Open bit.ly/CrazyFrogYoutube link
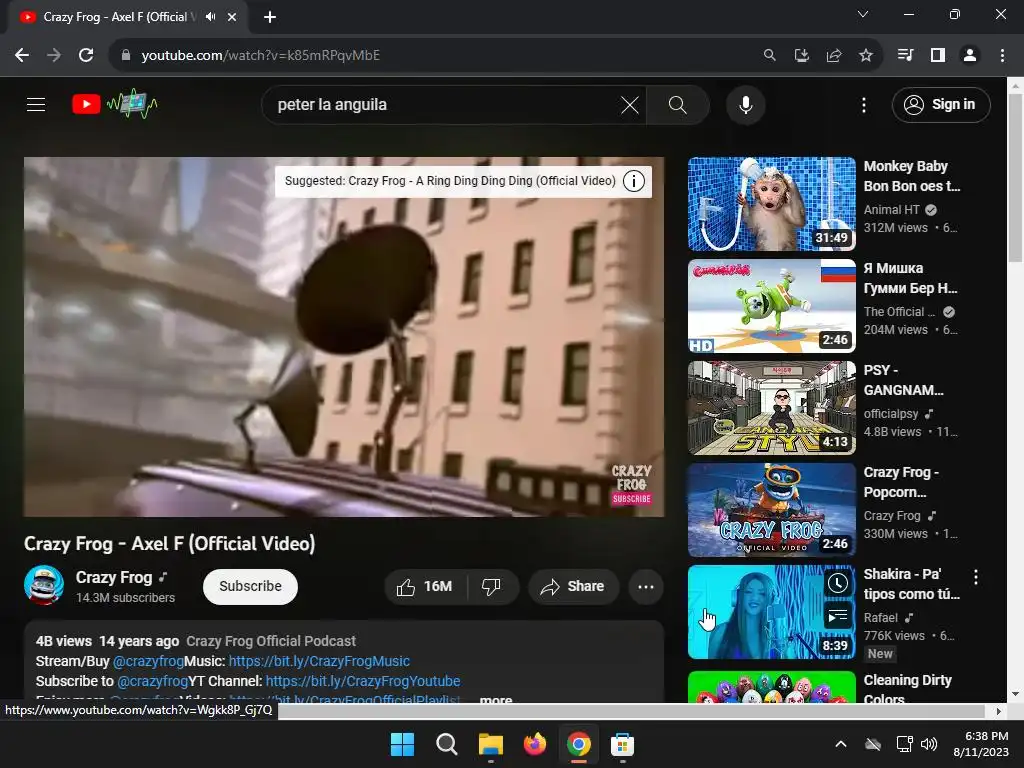Image resolution: width=1024 pixels, height=768 pixels. coord(363,681)
